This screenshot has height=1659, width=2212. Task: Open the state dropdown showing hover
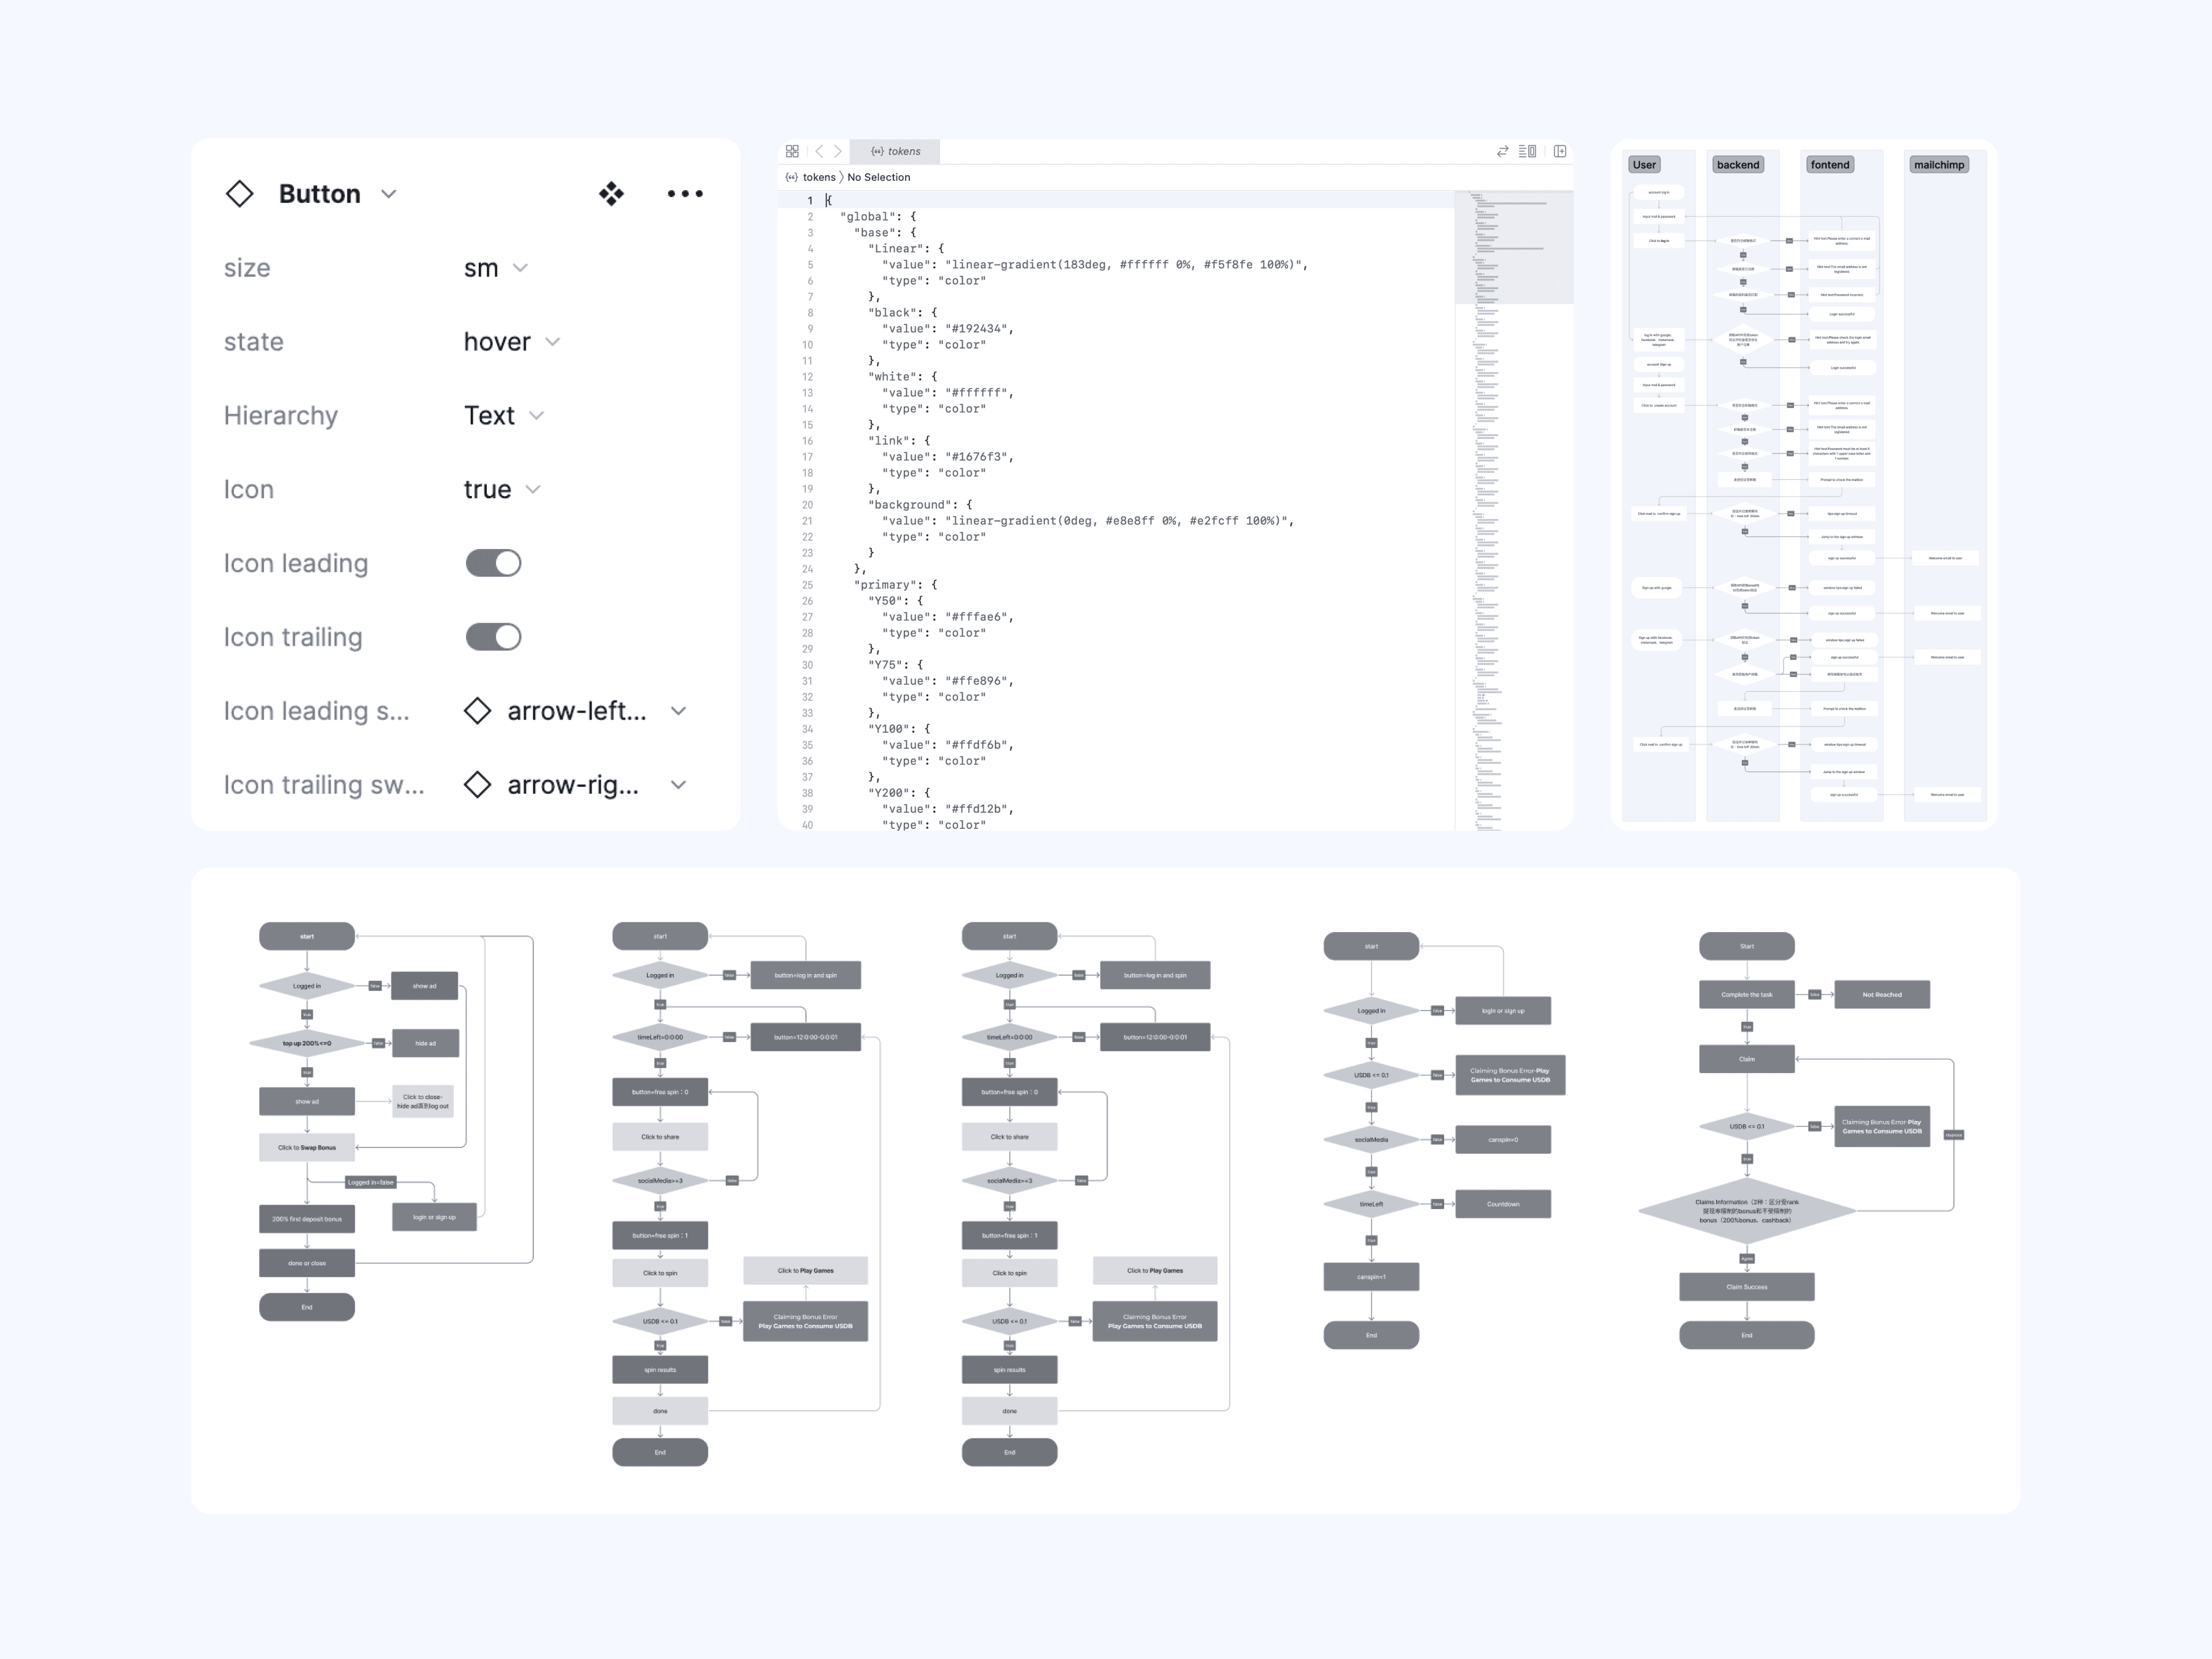coord(511,342)
